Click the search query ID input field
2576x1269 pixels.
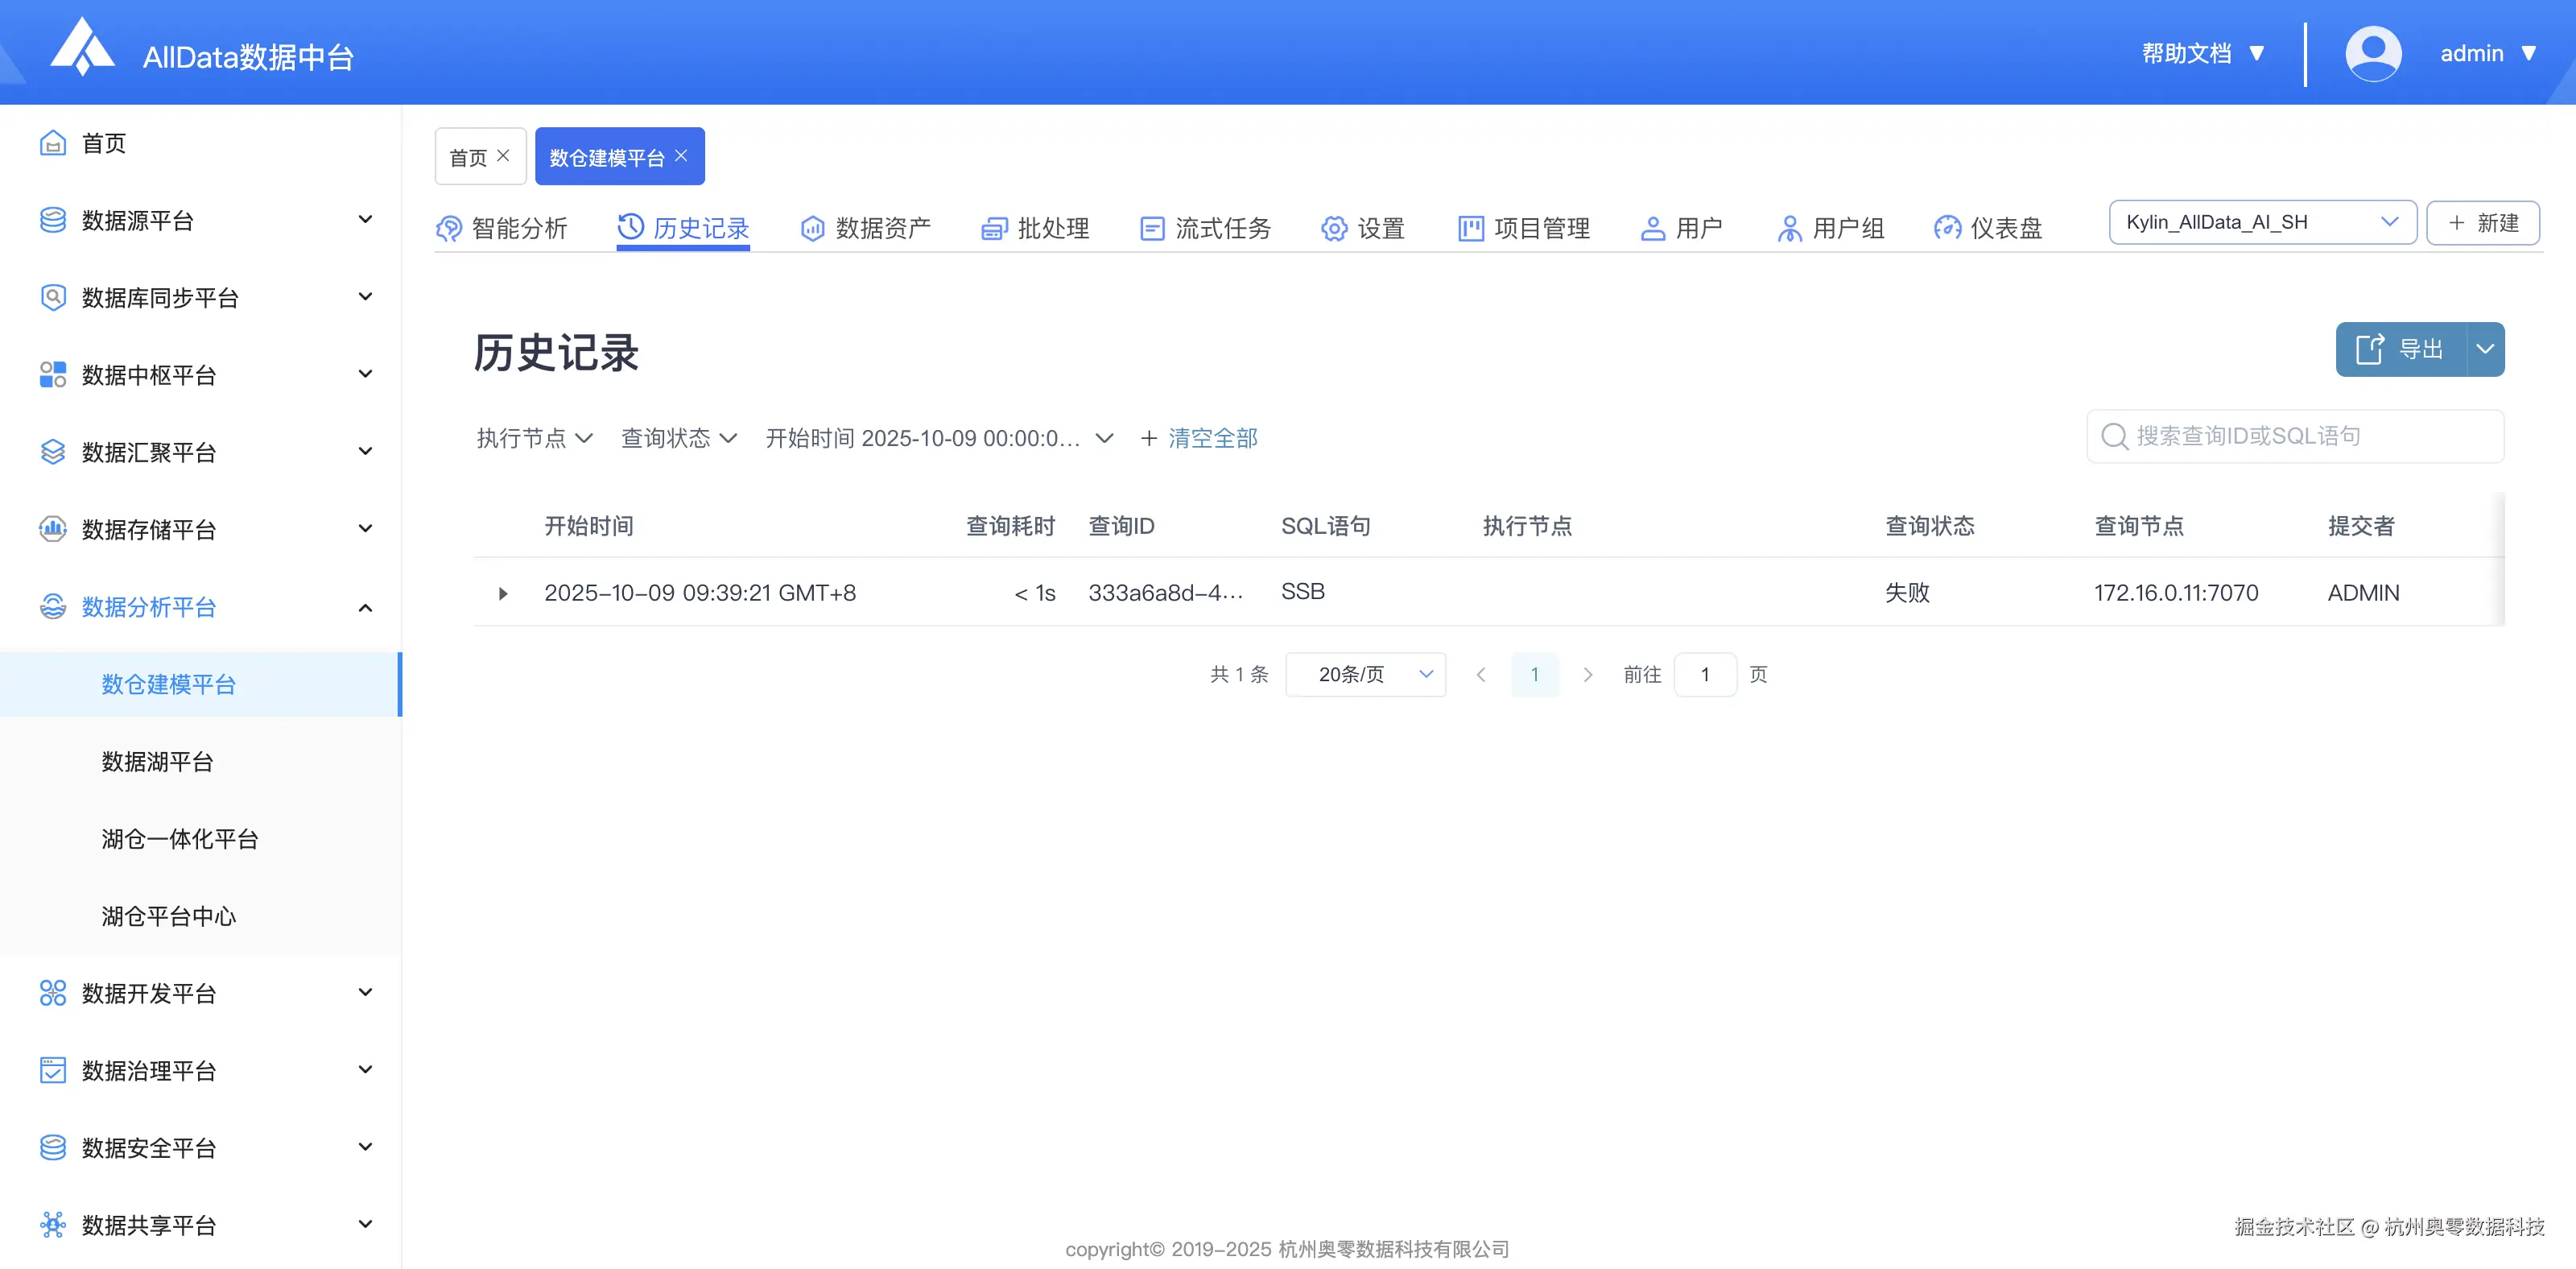click(2295, 436)
